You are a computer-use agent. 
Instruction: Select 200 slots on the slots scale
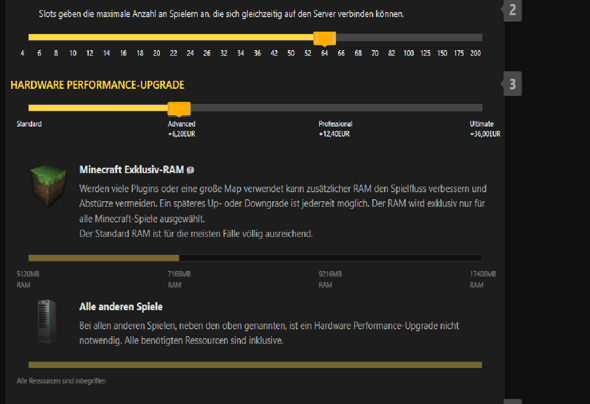(x=476, y=53)
